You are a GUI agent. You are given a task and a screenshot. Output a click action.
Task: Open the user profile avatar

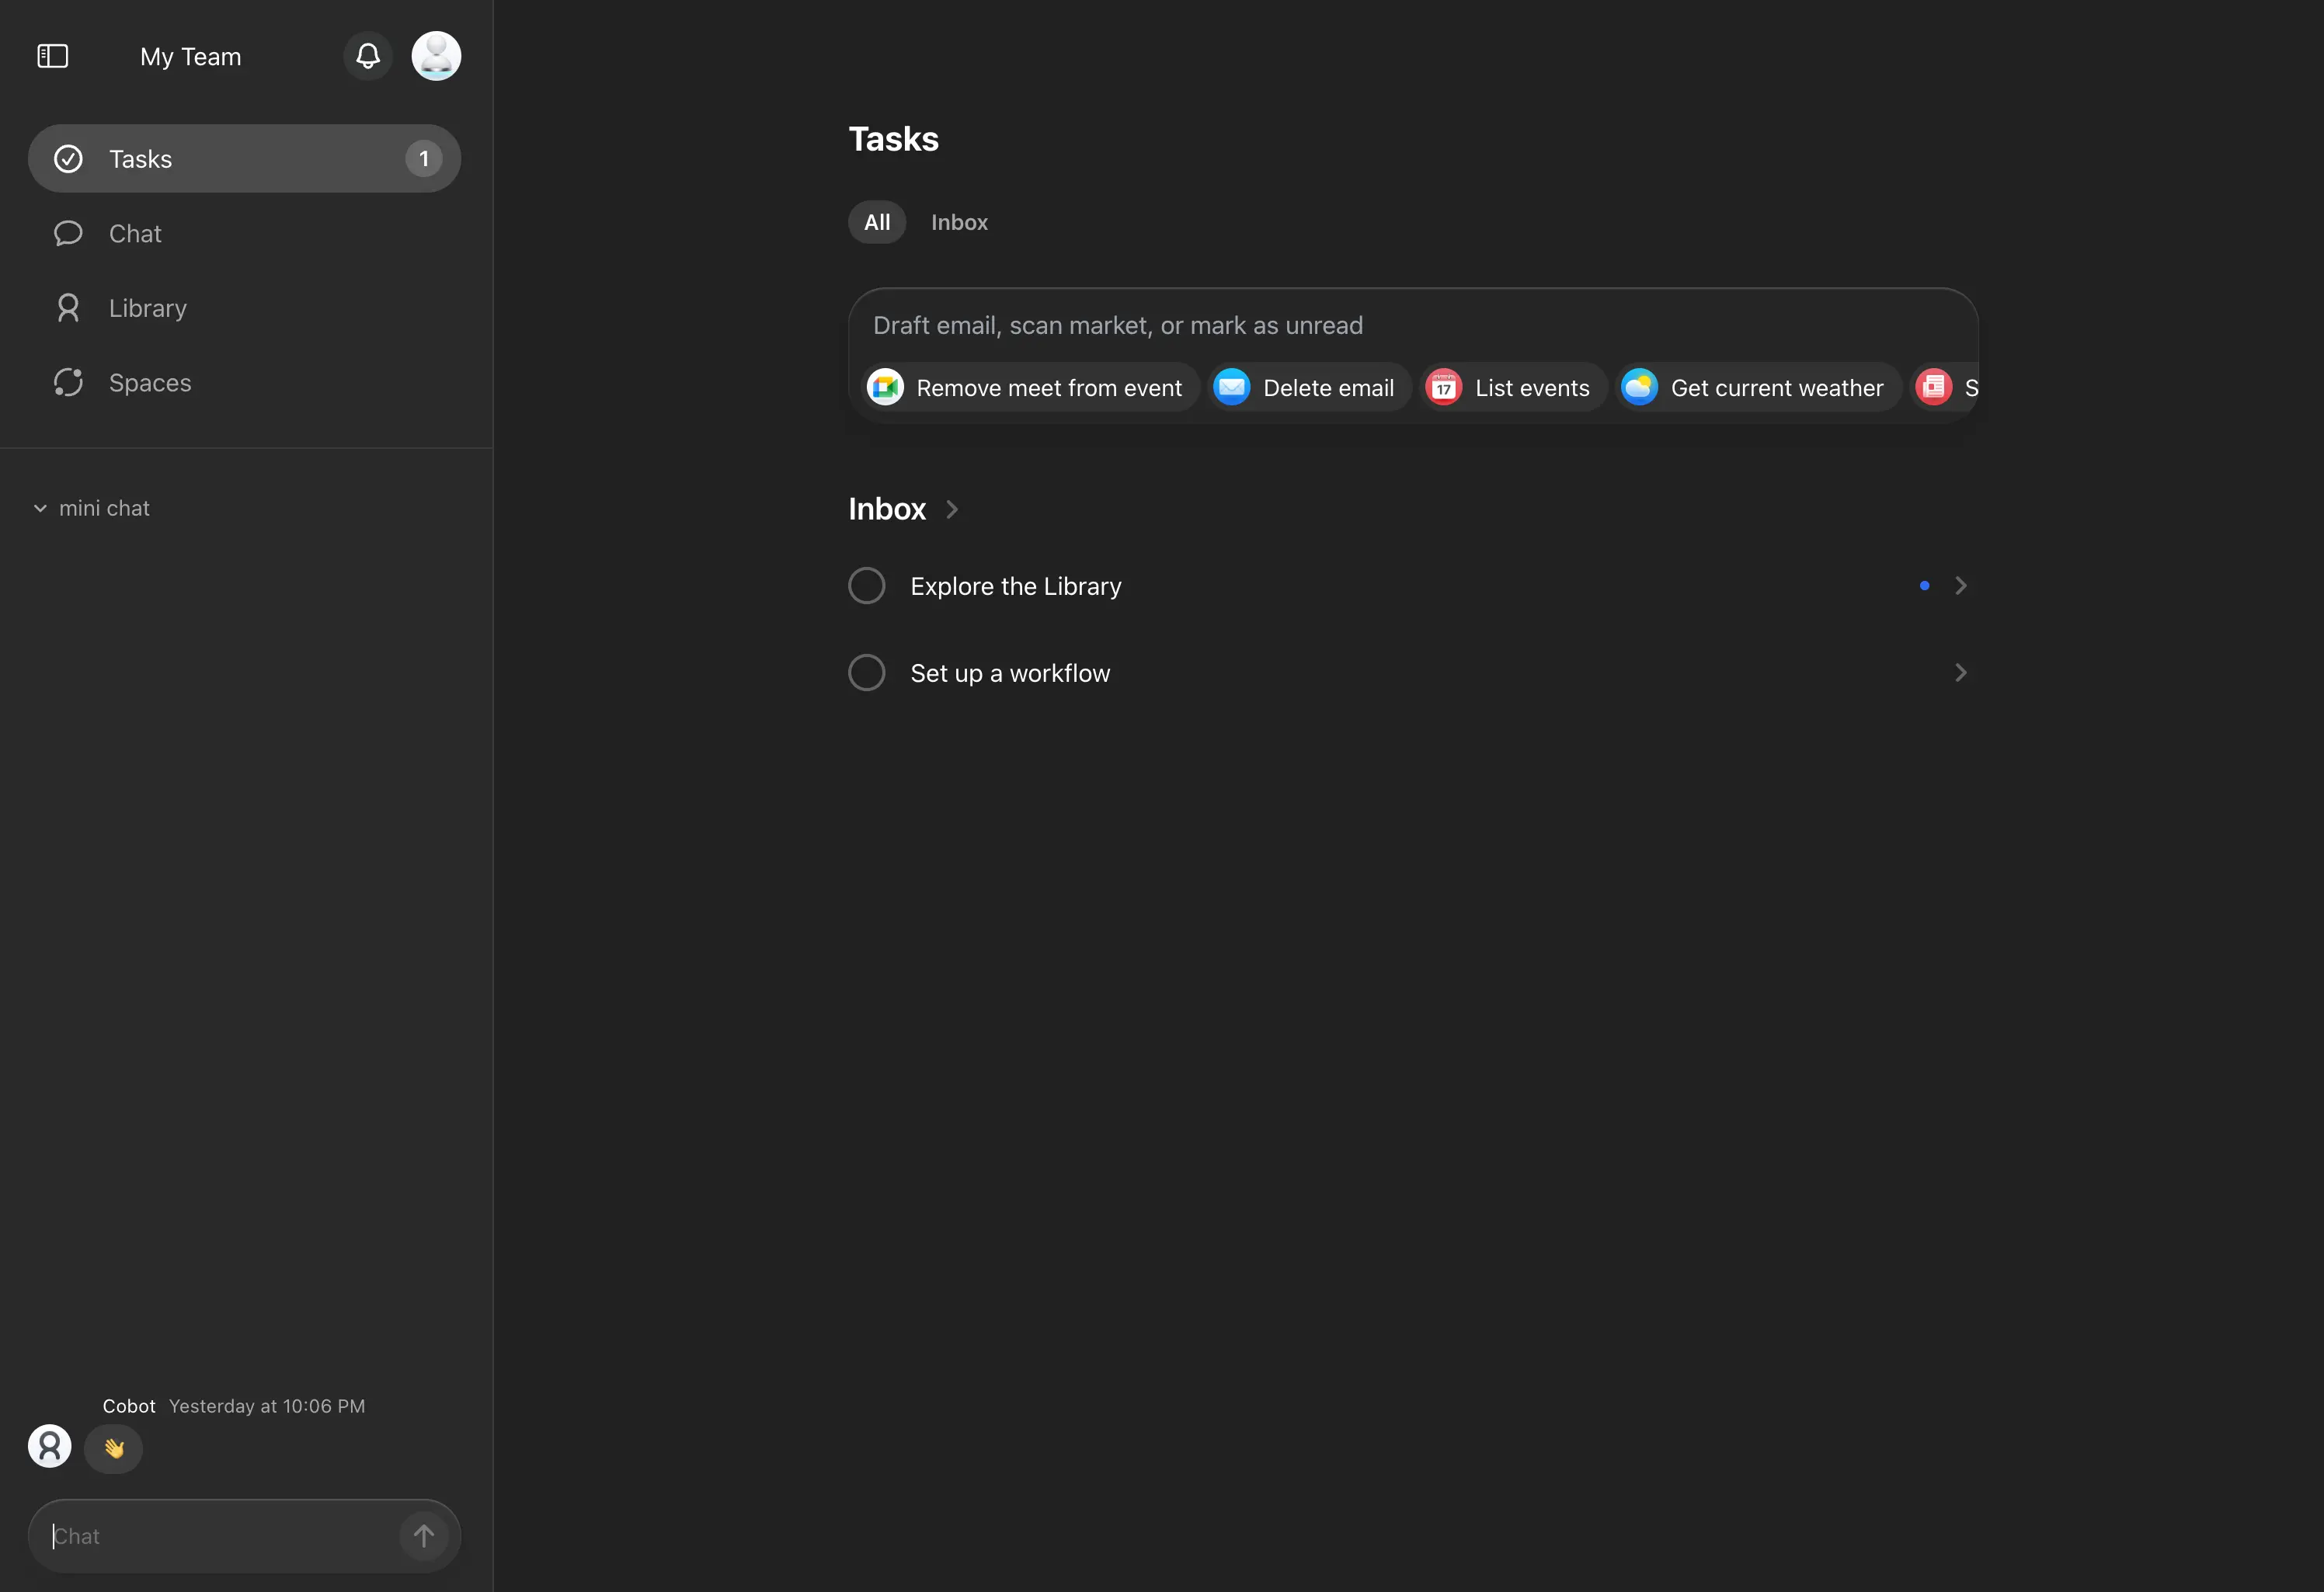[x=436, y=56]
